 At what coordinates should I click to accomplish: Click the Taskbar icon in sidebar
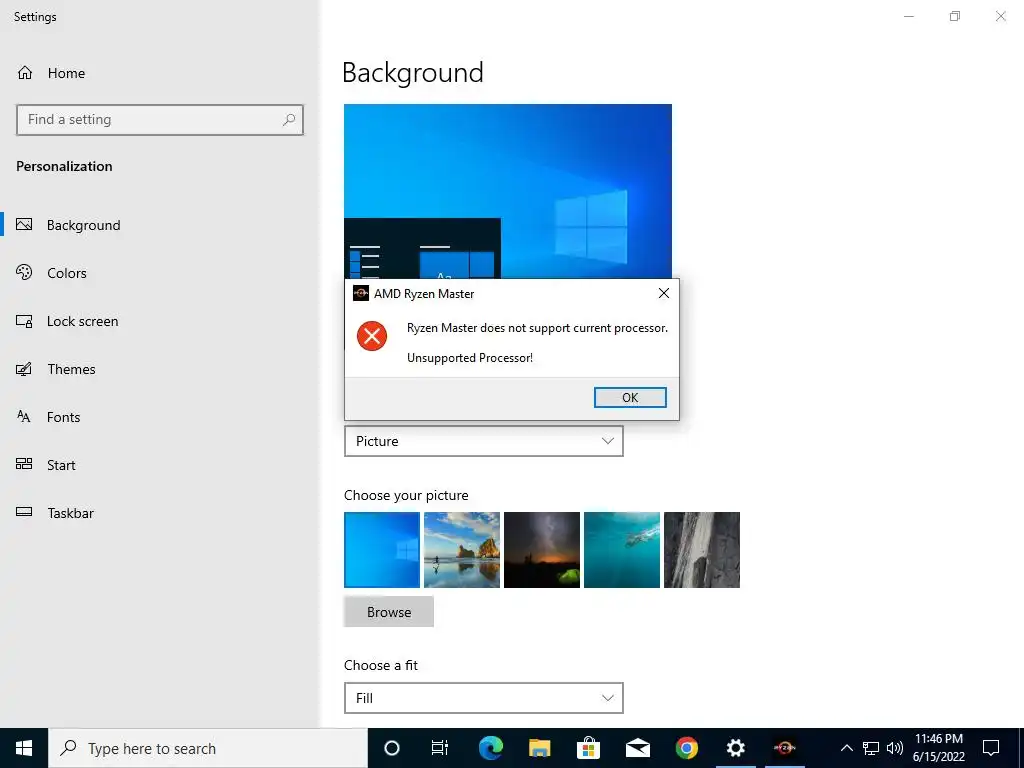click(24, 512)
